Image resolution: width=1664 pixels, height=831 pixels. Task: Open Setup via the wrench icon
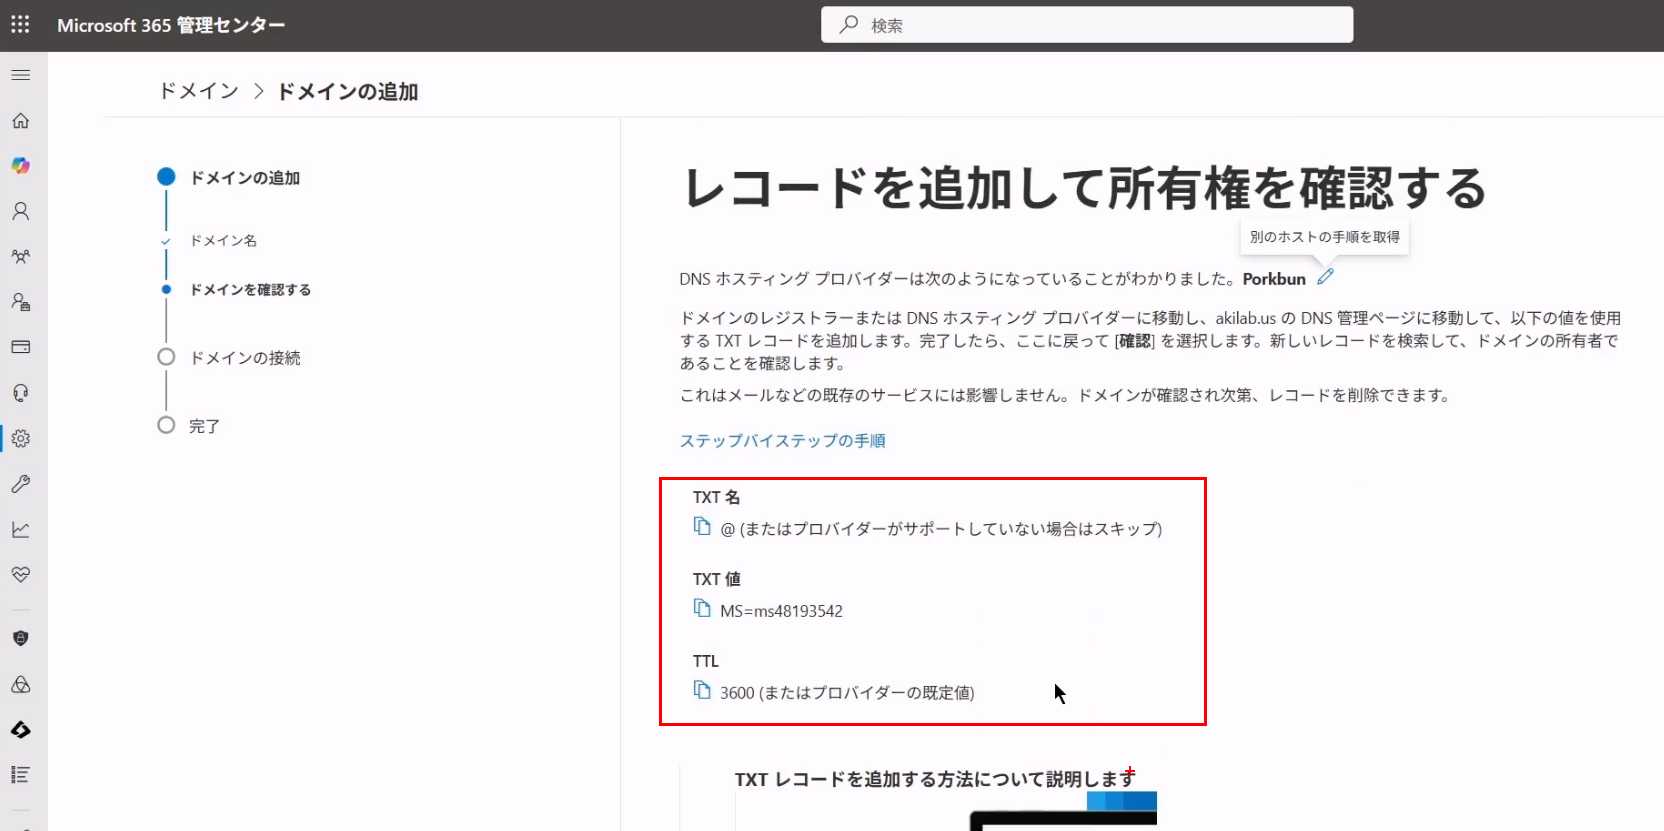[x=20, y=484]
